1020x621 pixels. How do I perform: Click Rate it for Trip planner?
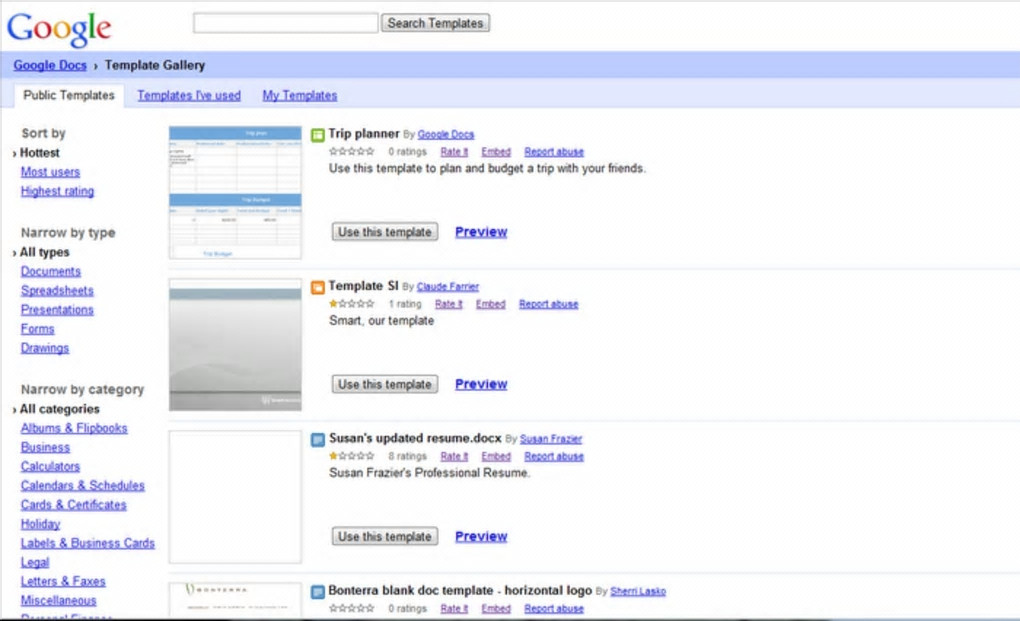pyautogui.click(x=454, y=152)
